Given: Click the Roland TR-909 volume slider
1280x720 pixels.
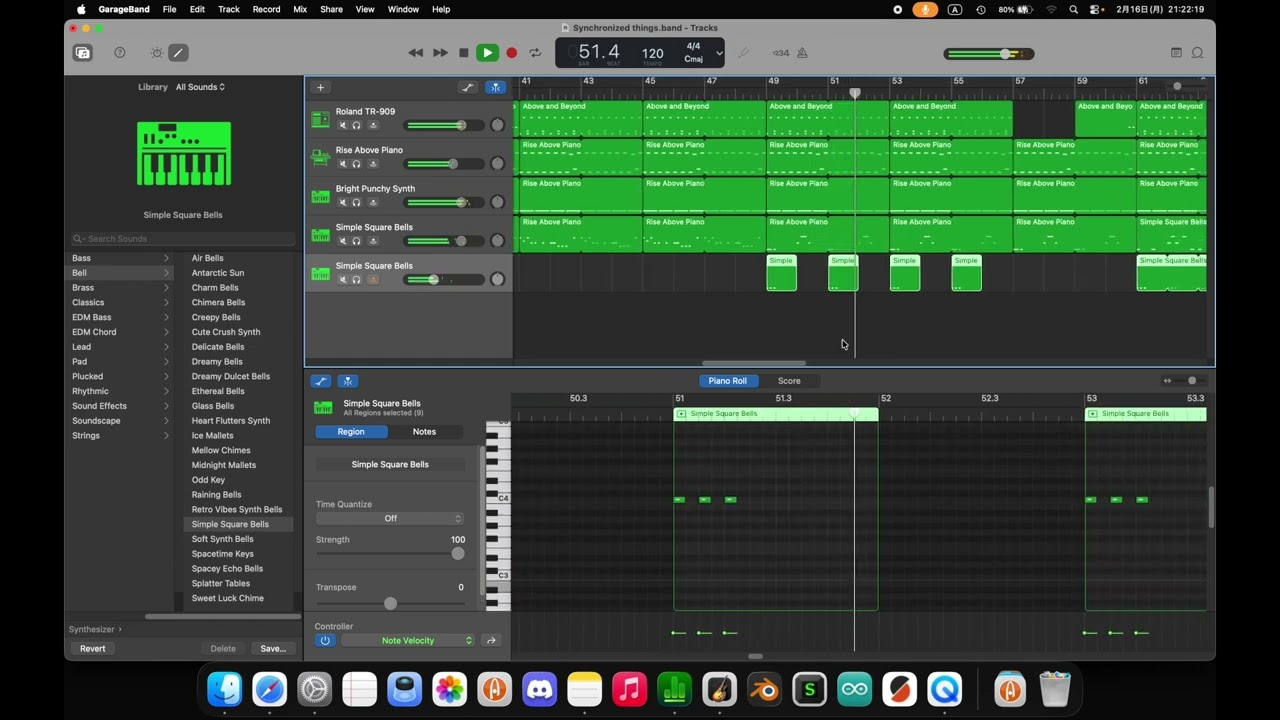Looking at the screenshot, I should 443,125.
